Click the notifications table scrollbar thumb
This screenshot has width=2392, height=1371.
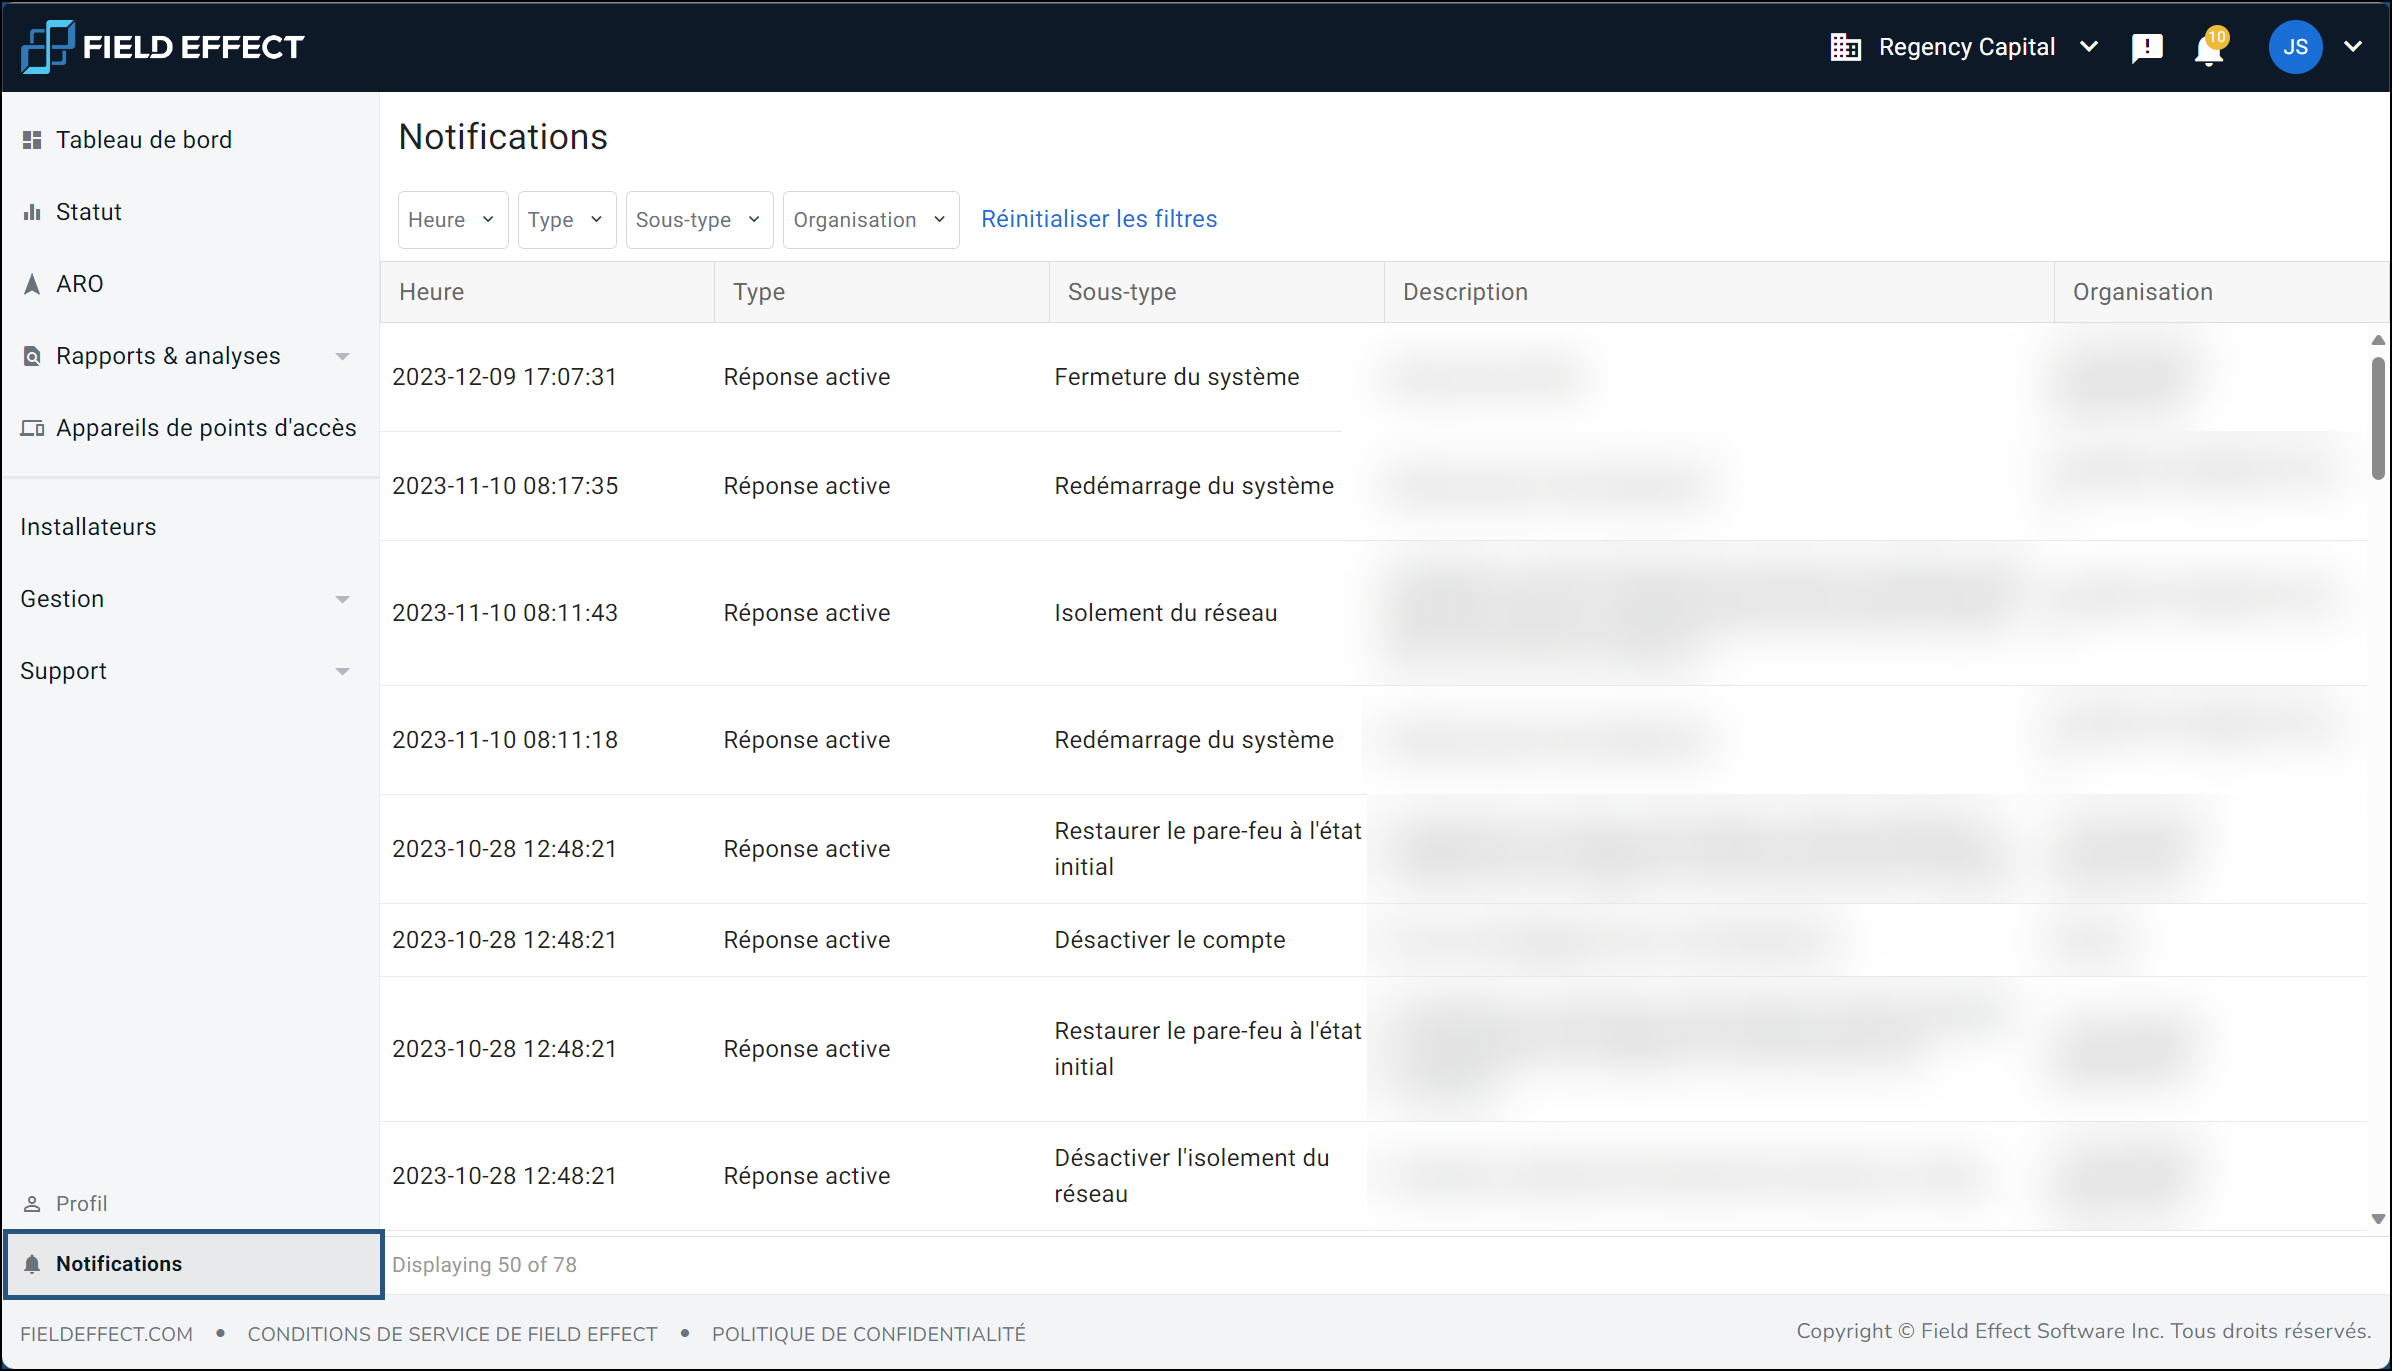click(2378, 418)
